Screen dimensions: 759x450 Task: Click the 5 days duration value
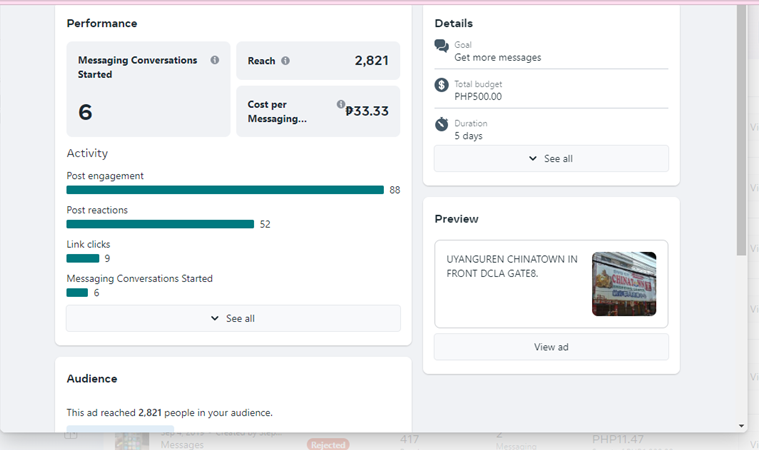[x=468, y=136]
